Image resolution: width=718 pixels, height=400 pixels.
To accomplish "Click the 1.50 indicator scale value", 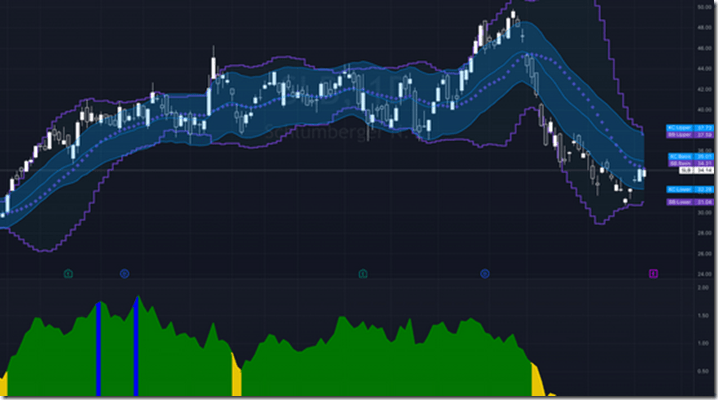I will (x=703, y=316).
